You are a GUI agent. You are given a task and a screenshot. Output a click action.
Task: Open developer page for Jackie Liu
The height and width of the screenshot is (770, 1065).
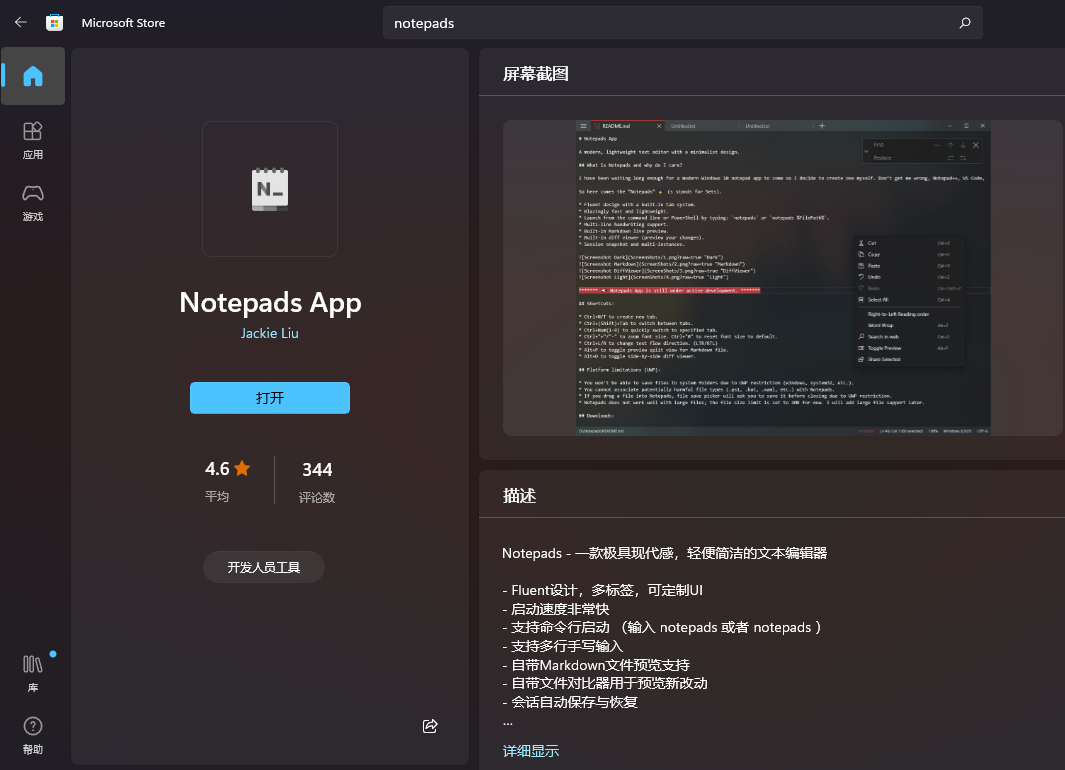point(269,333)
